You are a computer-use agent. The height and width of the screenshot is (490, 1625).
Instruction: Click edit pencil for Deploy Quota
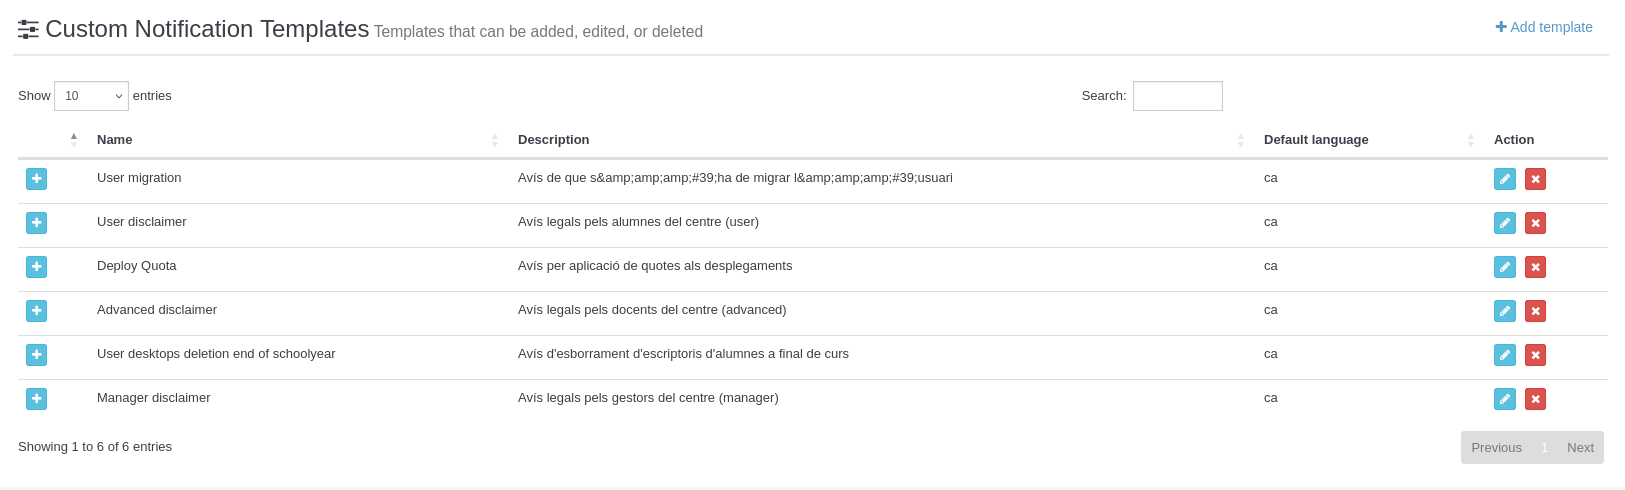tap(1504, 267)
